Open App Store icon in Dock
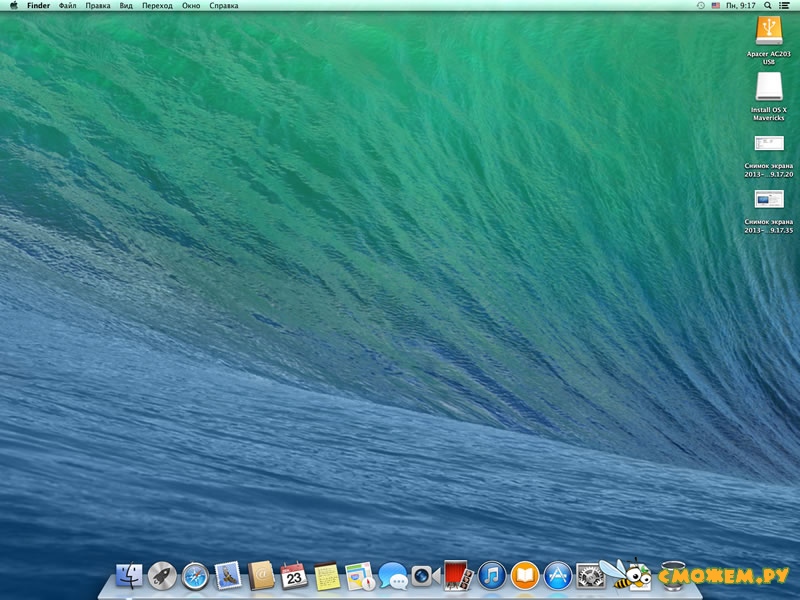 coord(558,576)
